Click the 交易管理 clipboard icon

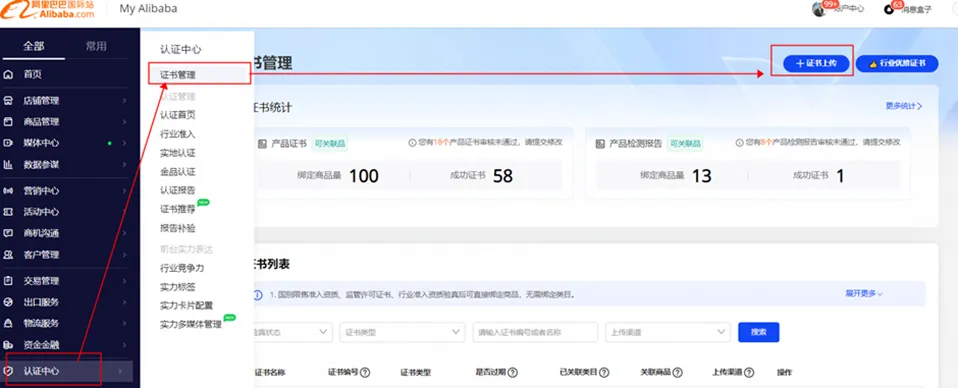pyautogui.click(x=9, y=281)
